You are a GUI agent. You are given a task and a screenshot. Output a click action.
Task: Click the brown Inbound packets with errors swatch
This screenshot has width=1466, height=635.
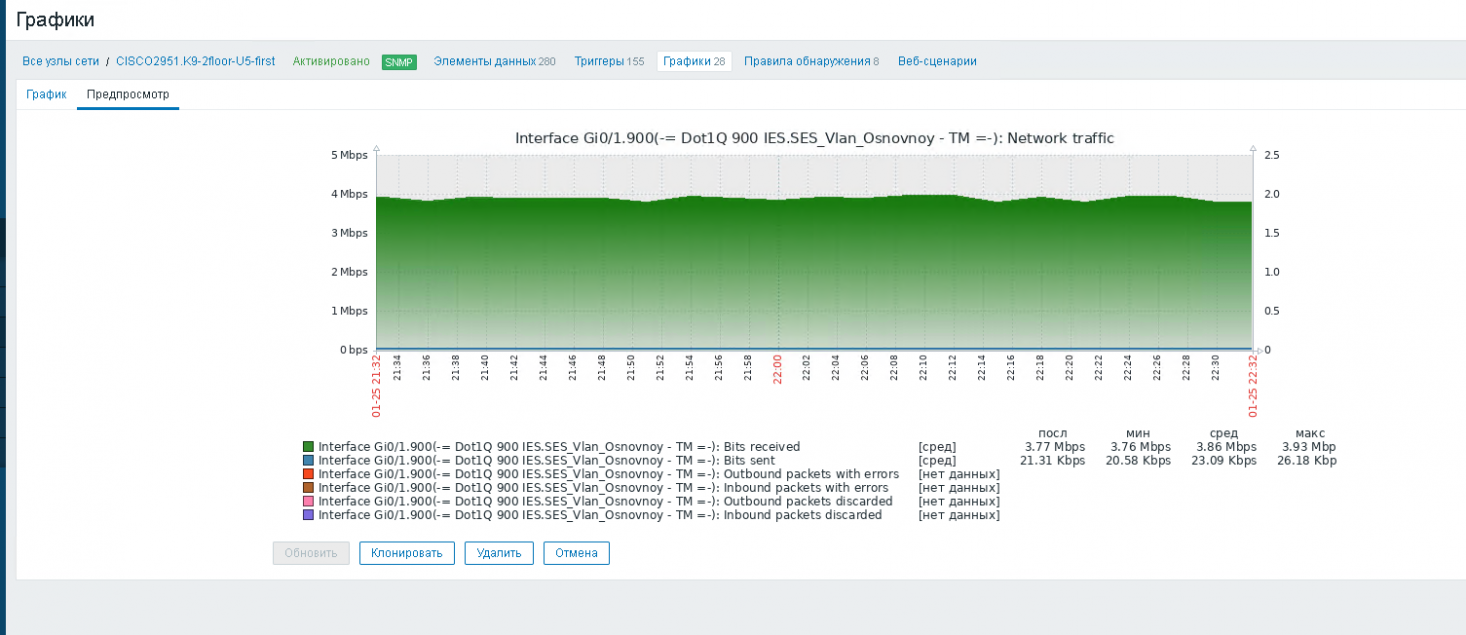(308, 488)
